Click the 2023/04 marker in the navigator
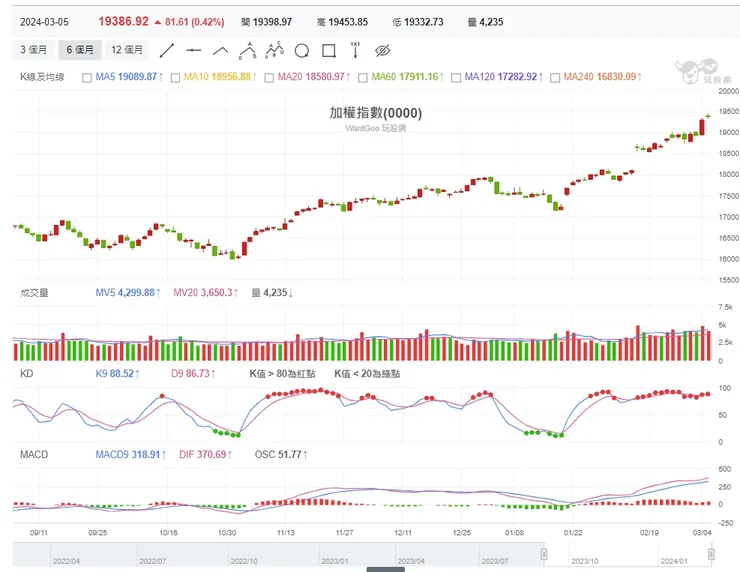 (411, 561)
